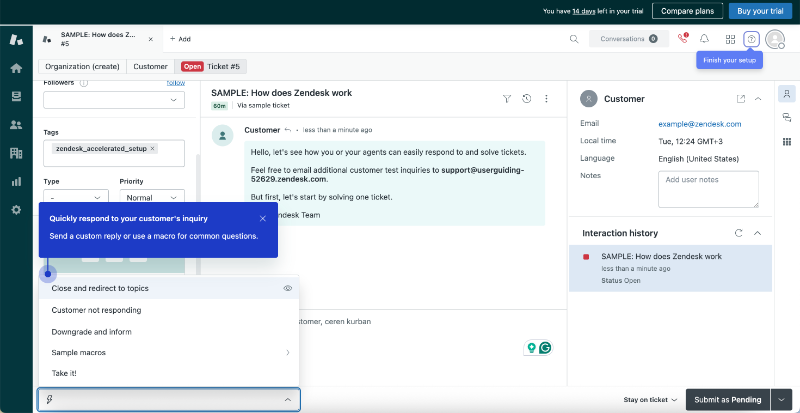Click the green lightbulb icon in composer
This screenshot has width=800, height=413.
[532, 348]
